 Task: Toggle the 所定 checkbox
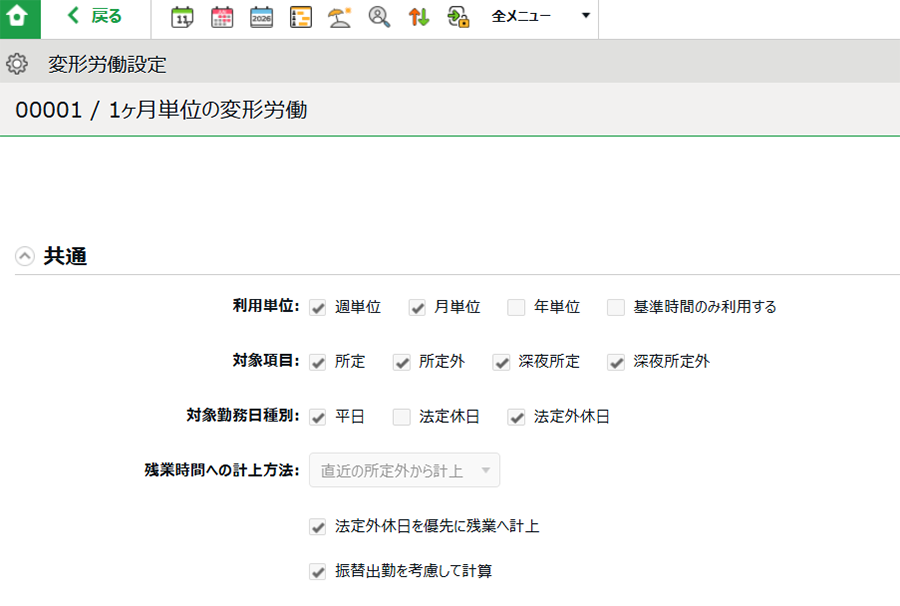(x=317, y=362)
